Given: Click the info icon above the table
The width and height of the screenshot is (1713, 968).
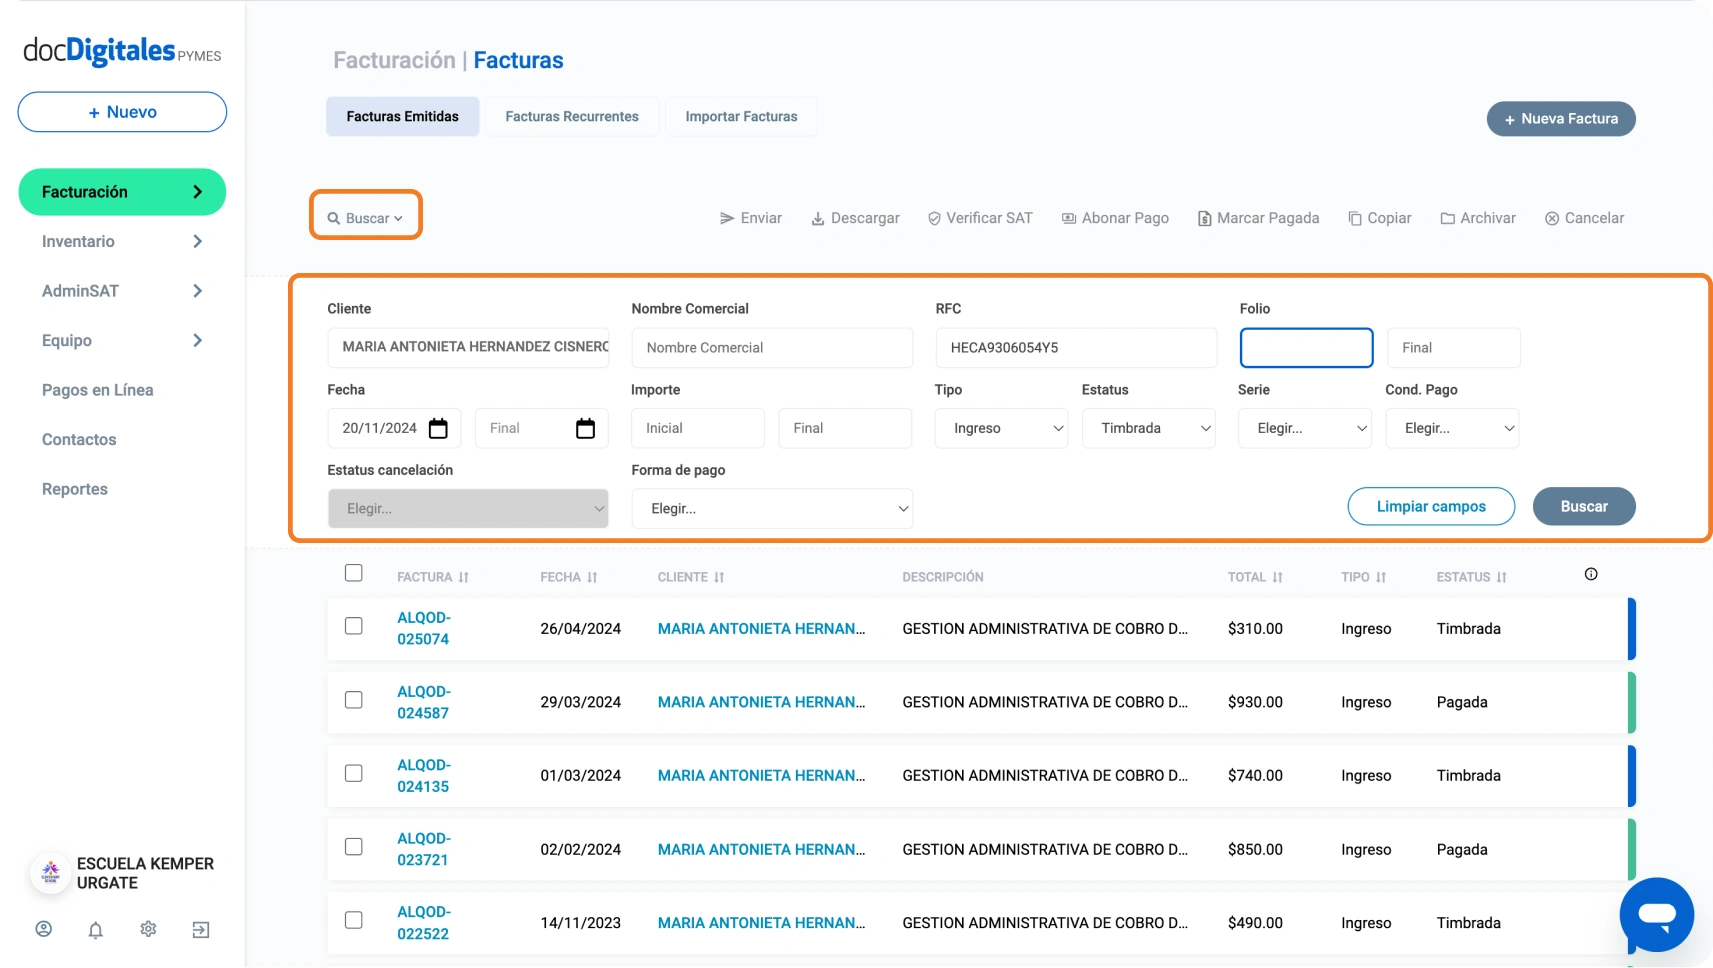Looking at the screenshot, I should pyautogui.click(x=1591, y=574).
